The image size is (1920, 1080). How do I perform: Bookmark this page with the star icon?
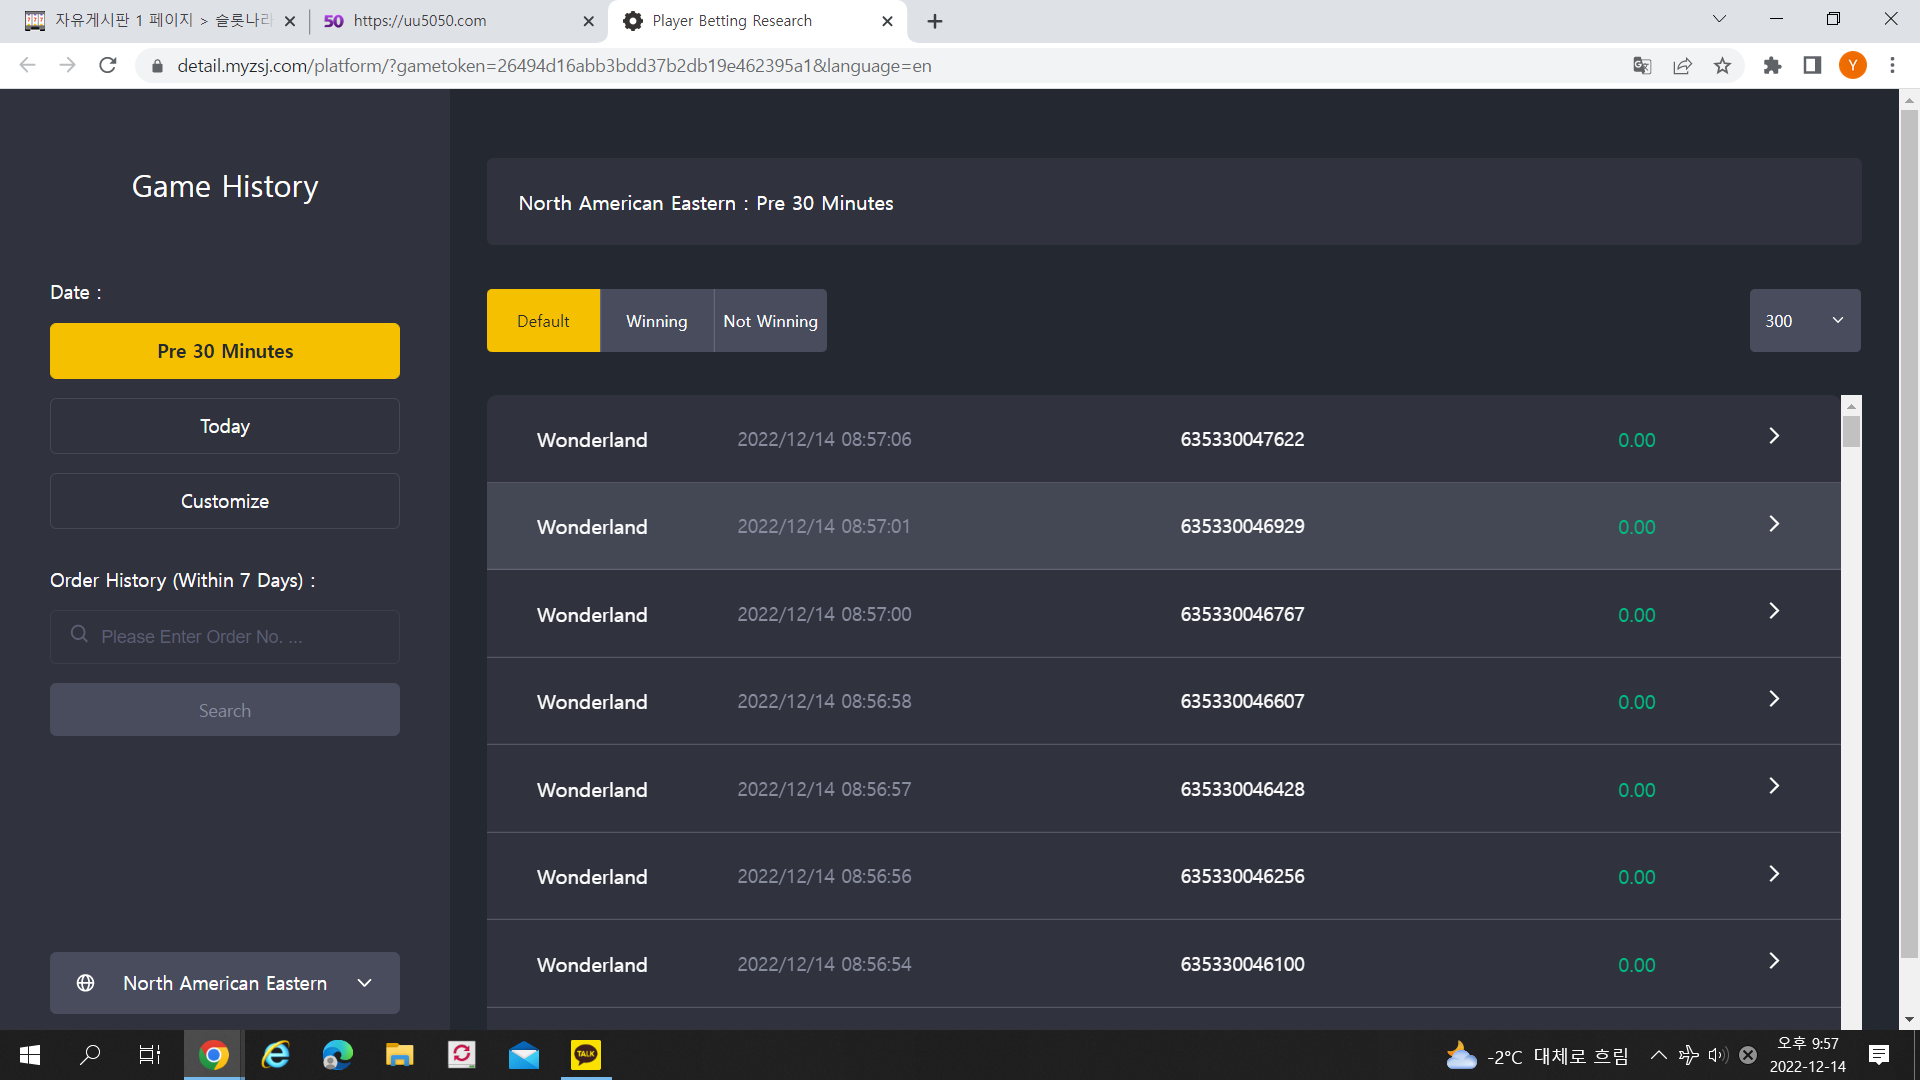(1722, 65)
